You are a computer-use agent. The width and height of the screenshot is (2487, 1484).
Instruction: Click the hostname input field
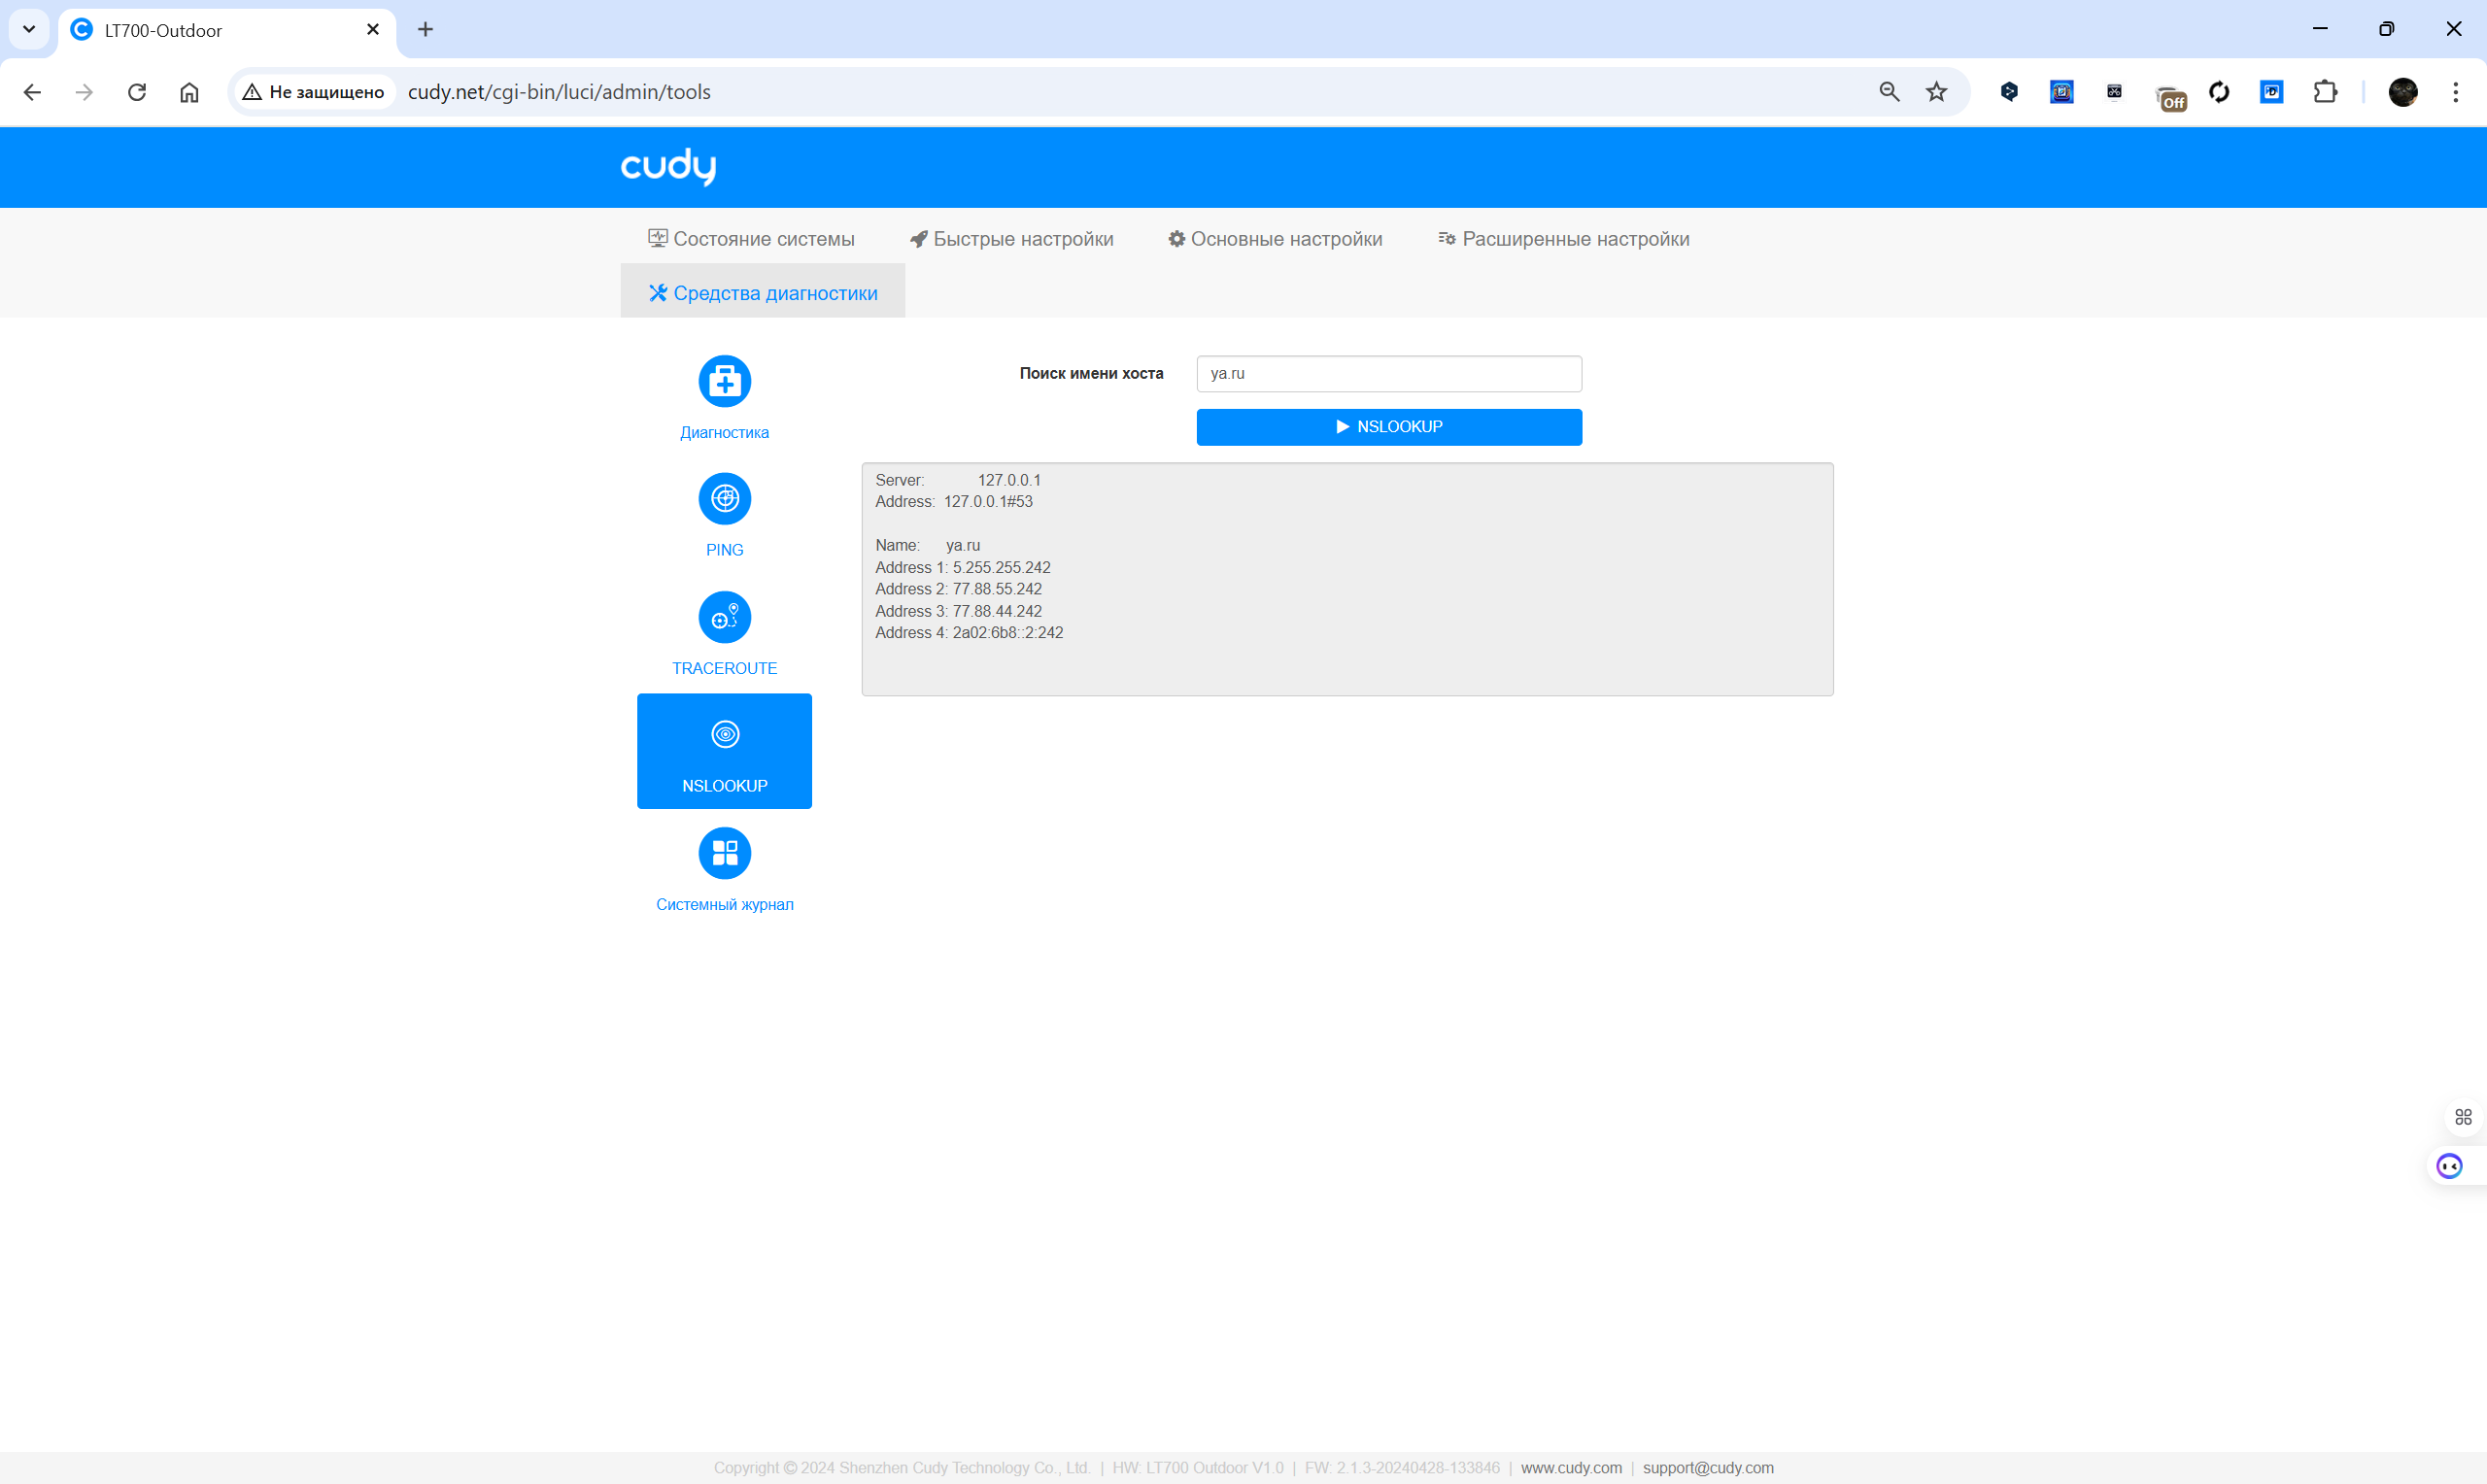pyautogui.click(x=1388, y=374)
